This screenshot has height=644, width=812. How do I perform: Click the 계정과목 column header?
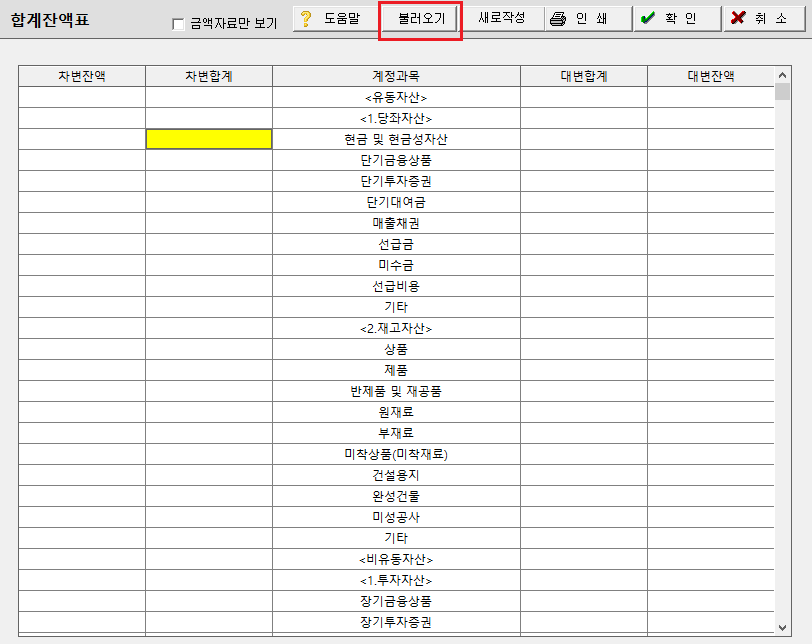tap(396, 76)
